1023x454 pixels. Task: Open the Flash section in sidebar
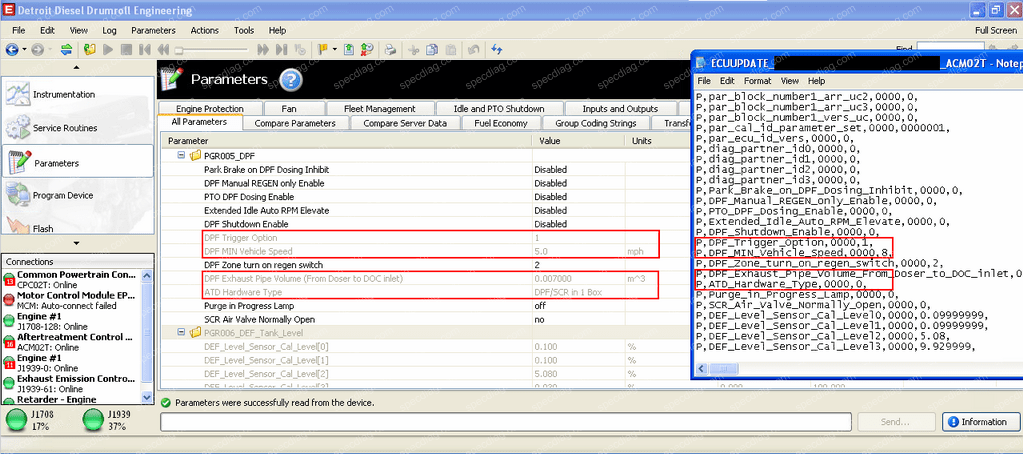tap(78, 226)
